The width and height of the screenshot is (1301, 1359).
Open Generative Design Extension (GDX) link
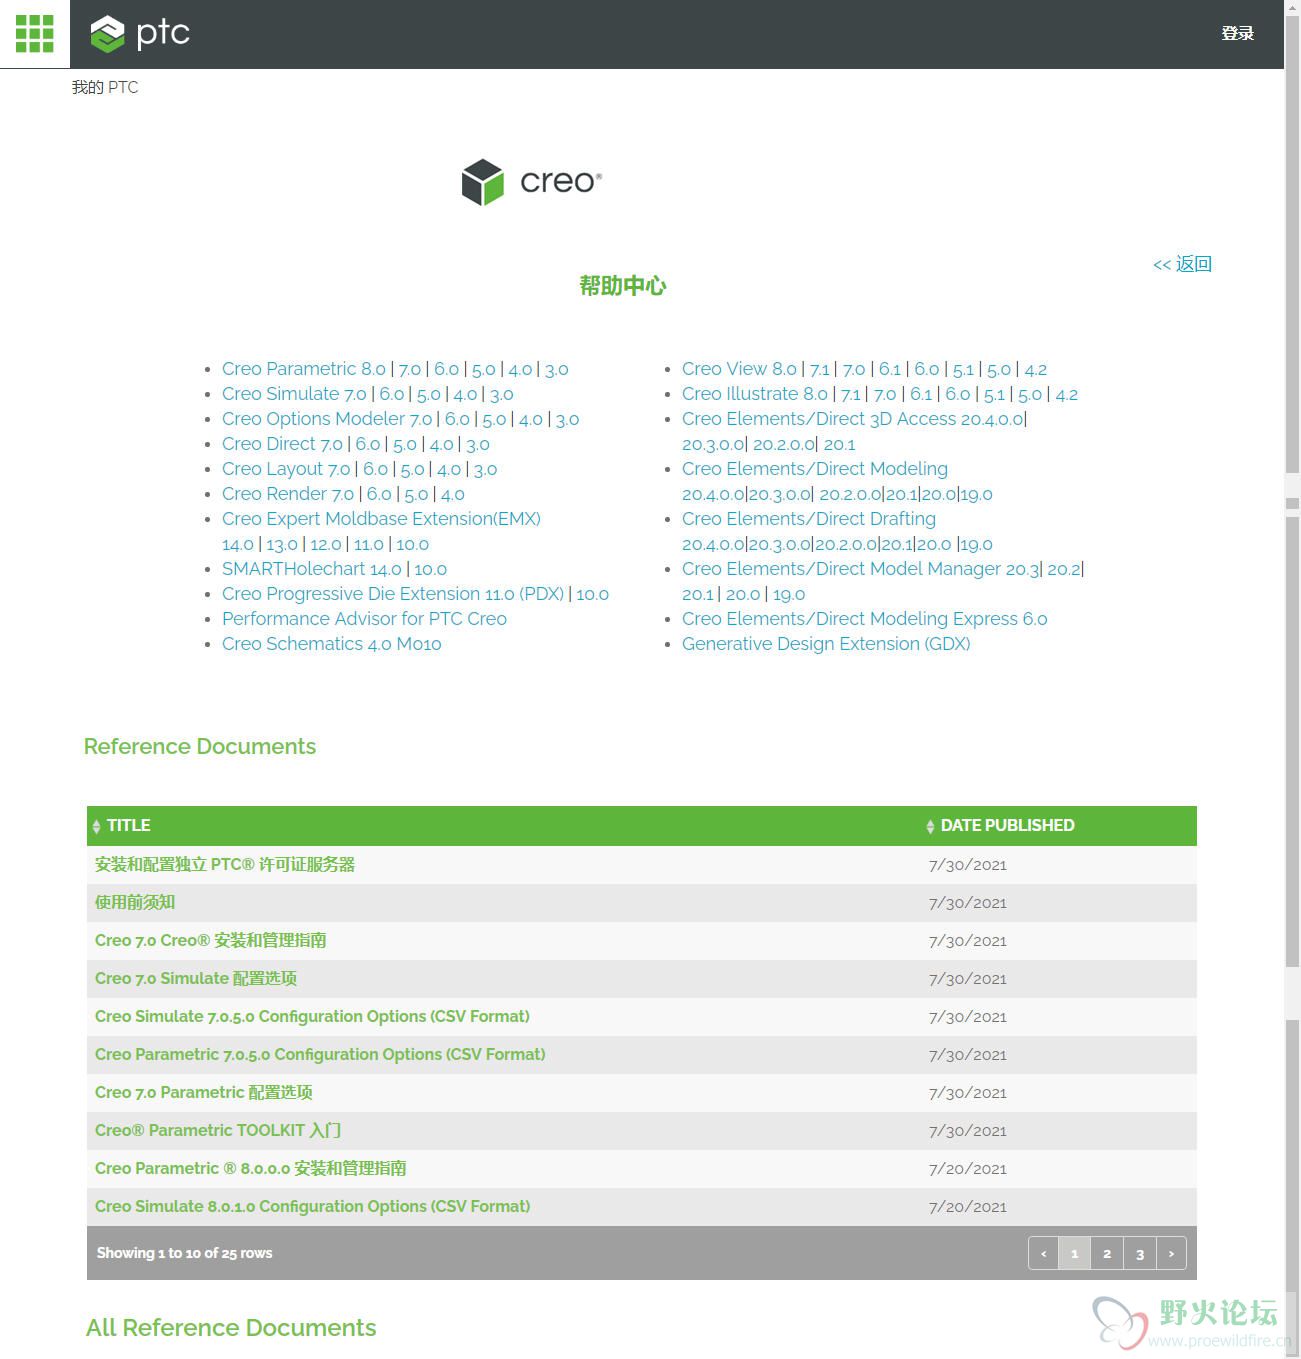pos(826,644)
